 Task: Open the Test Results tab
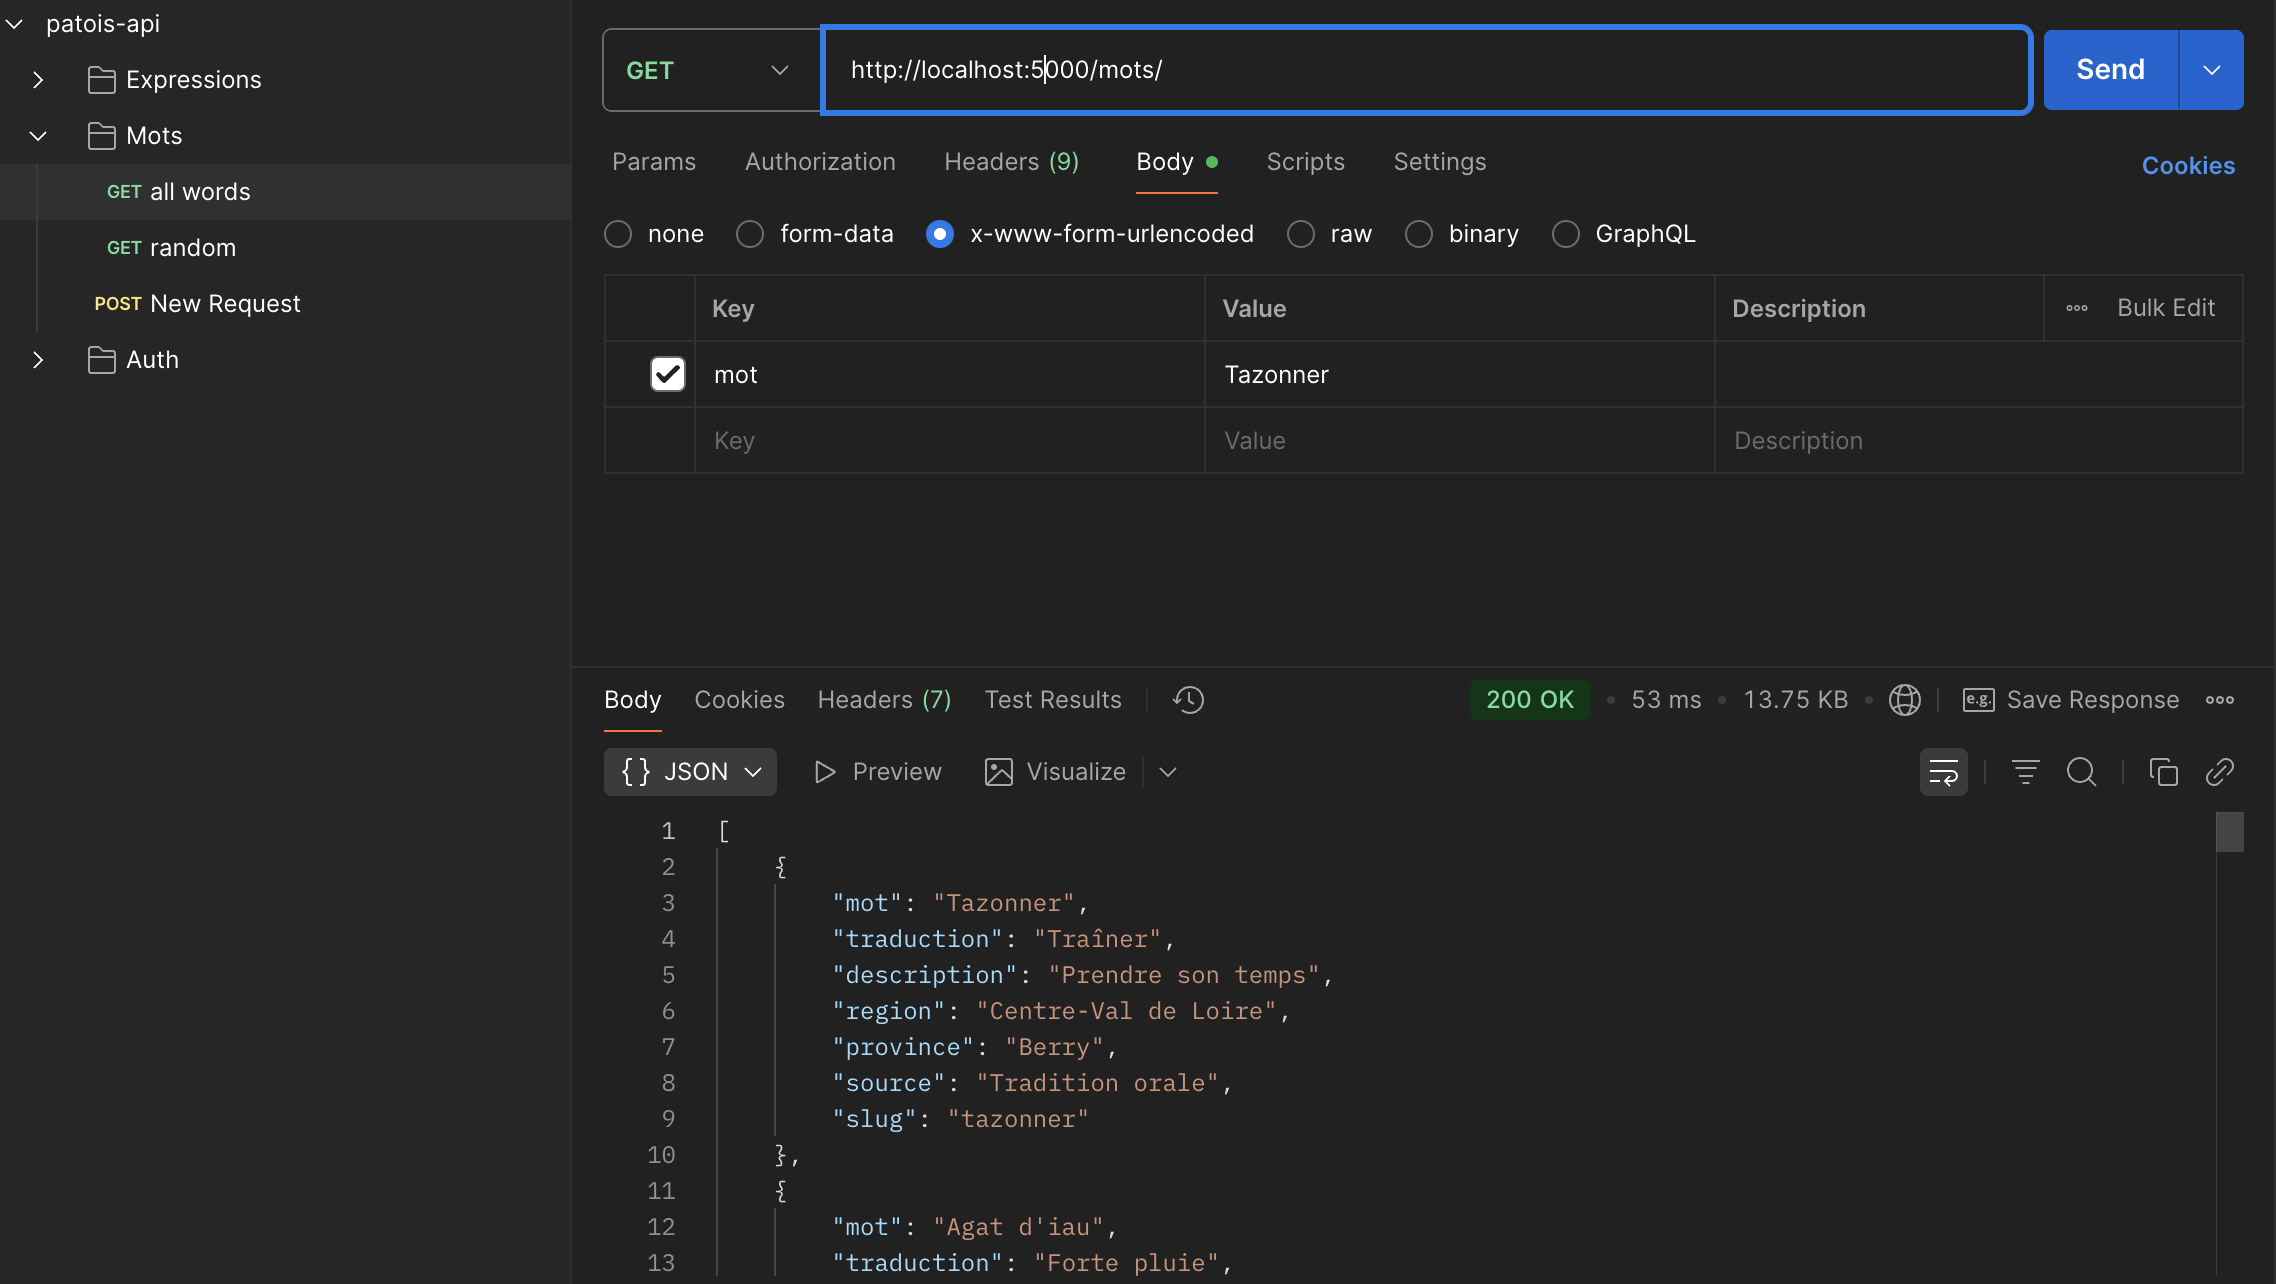coord(1052,700)
